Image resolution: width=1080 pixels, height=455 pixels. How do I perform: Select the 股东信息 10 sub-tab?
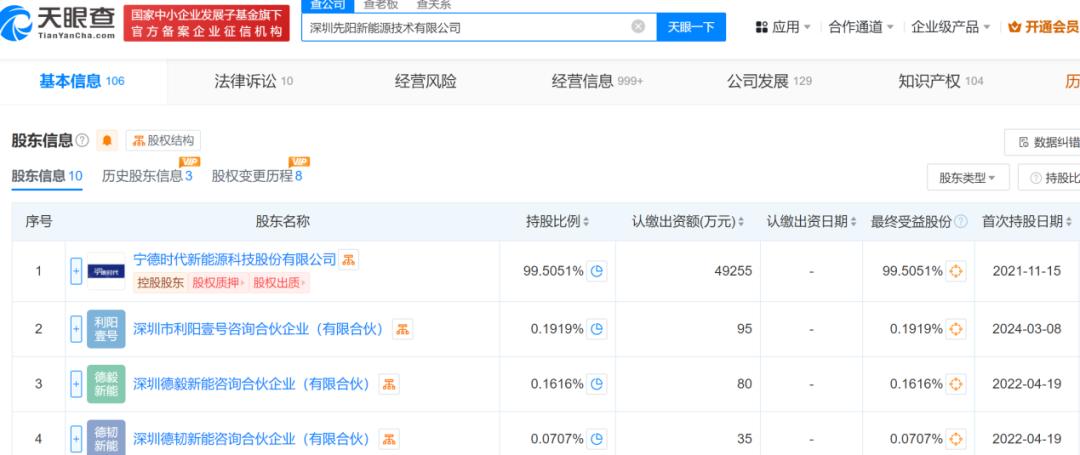[47, 176]
